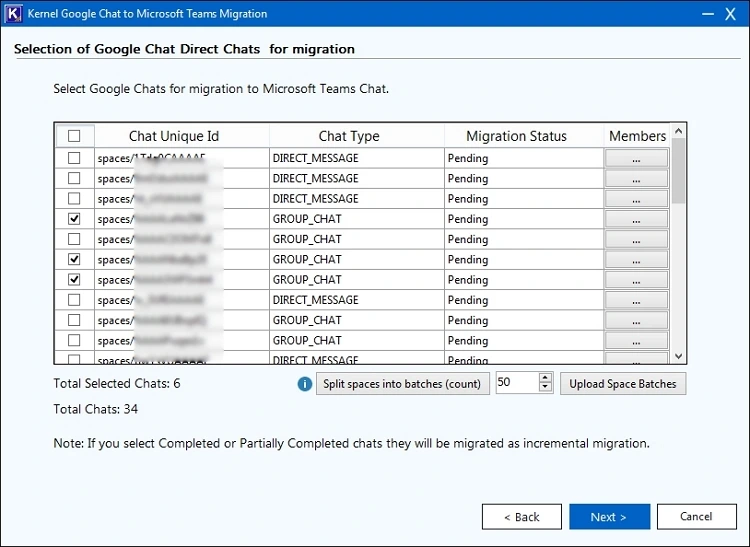The width and height of the screenshot is (750, 547).
Task: Click the blue info icon beside Split spaces
Action: [305, 383]
